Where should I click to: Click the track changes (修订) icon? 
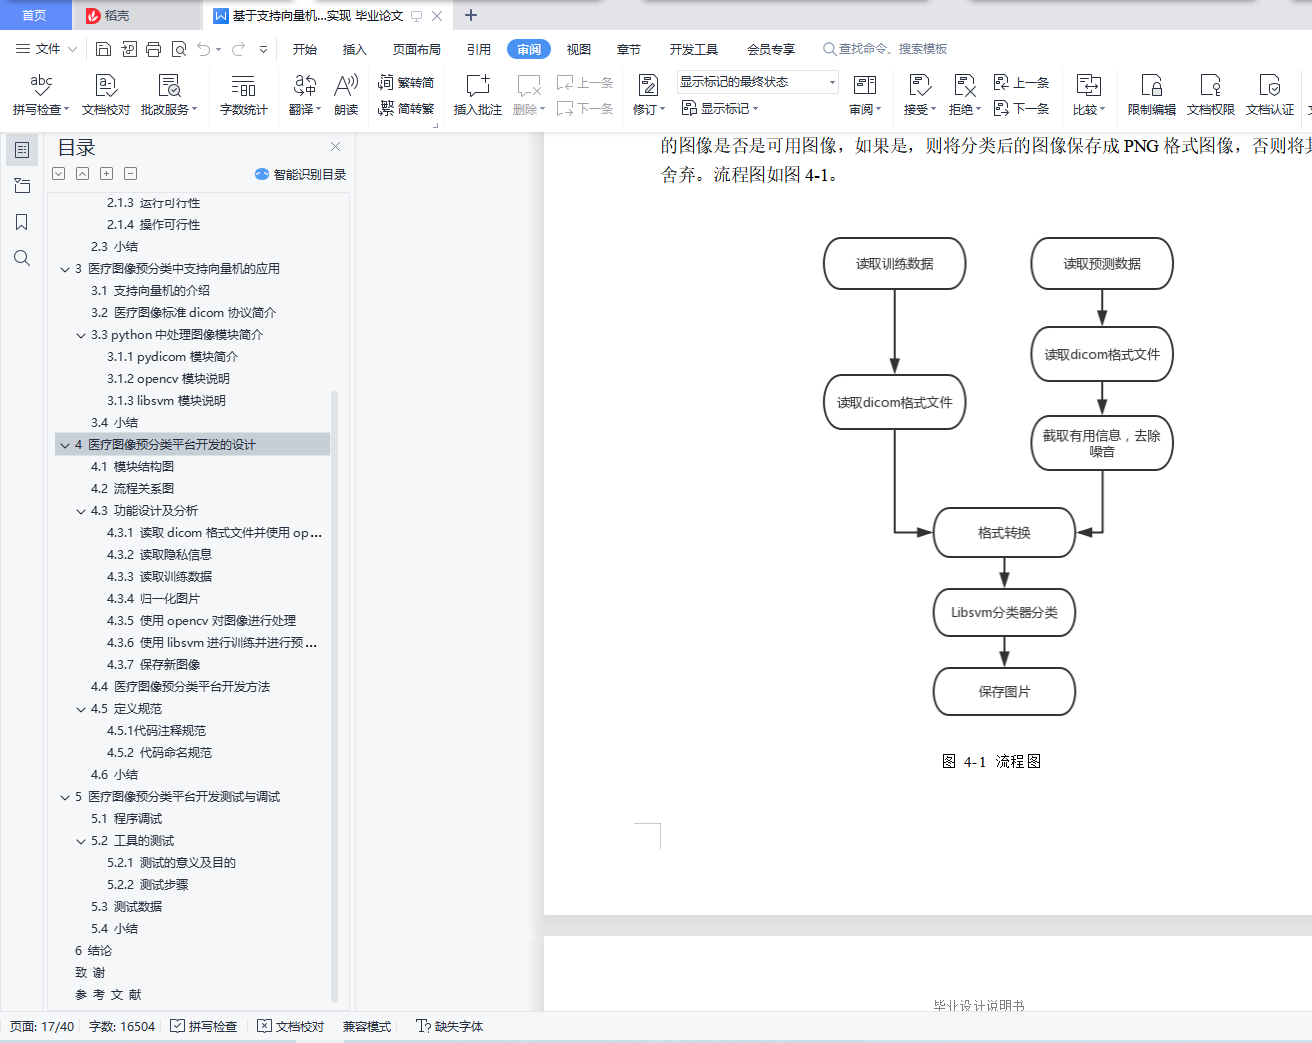click(x=648, y=86)
